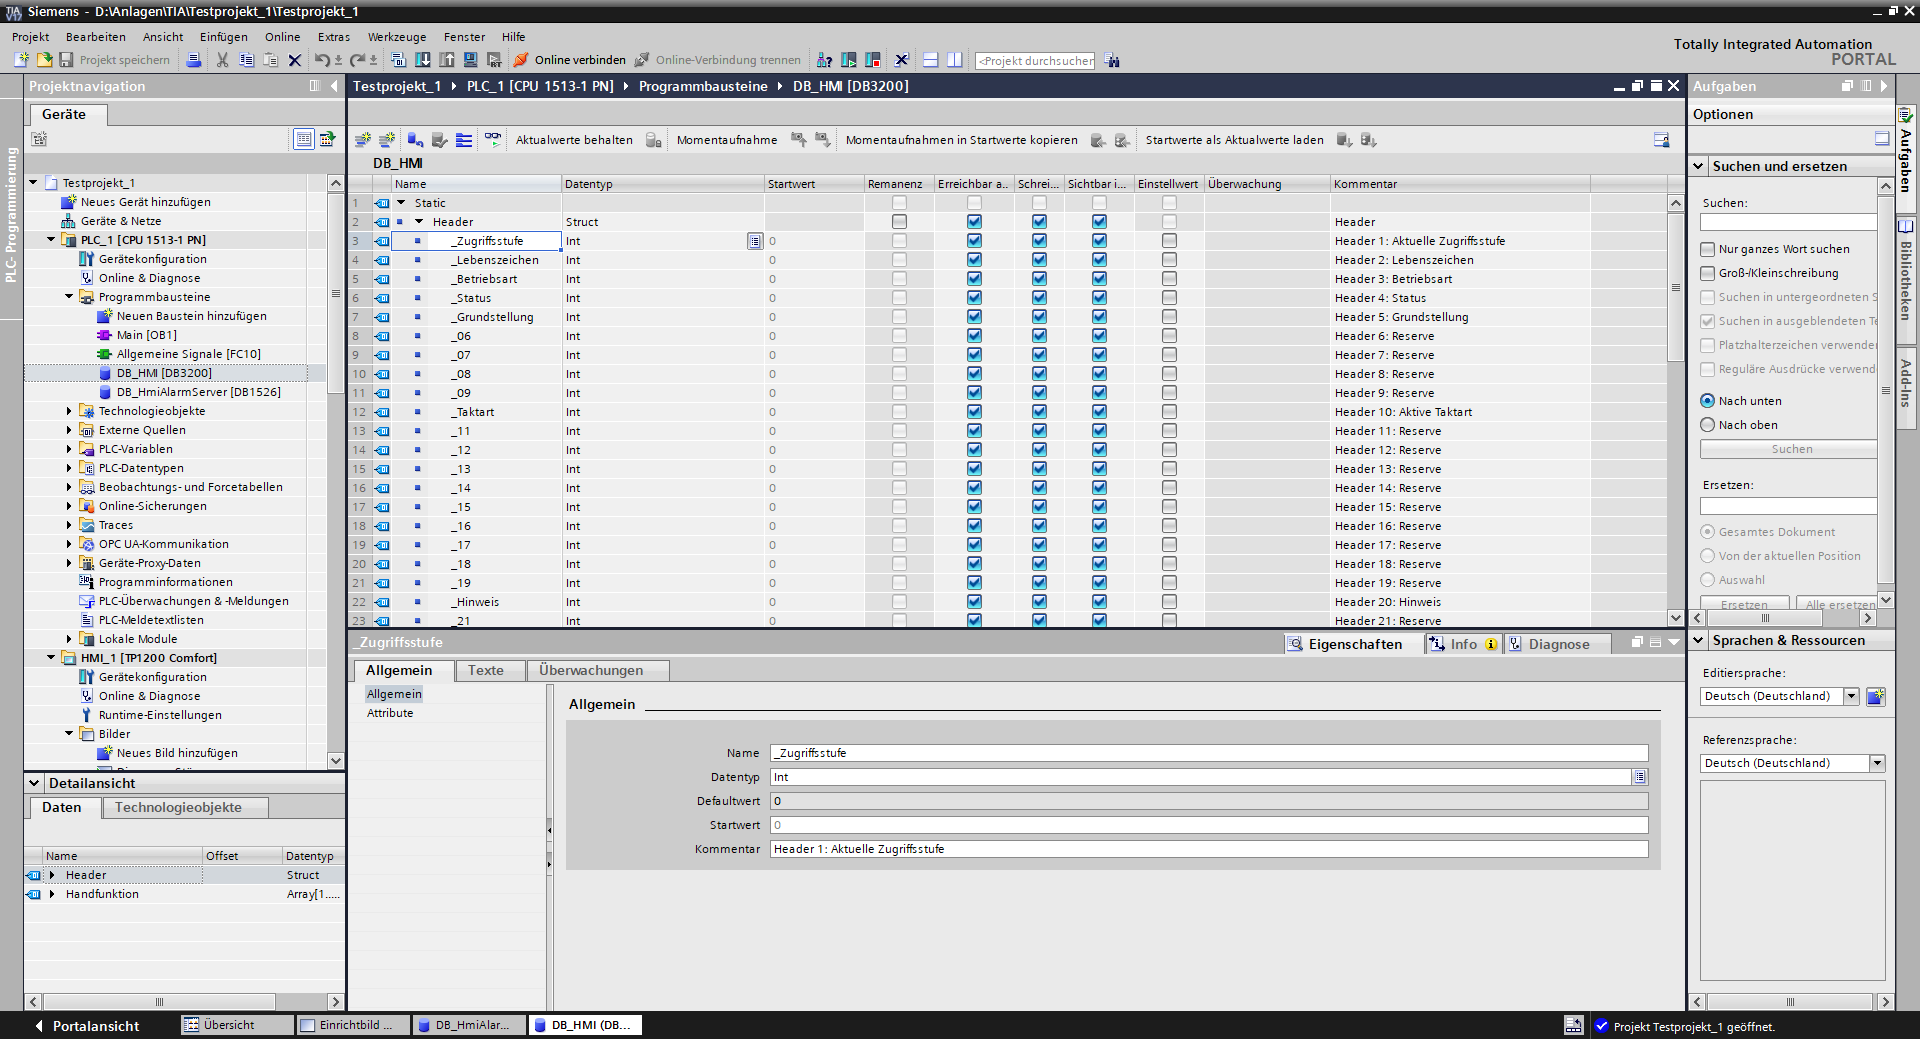Expand Handfunktion in Detailansicht
Viewport: 1920px width, 1039px height.
pyautogui.click(x=52, y=894)
